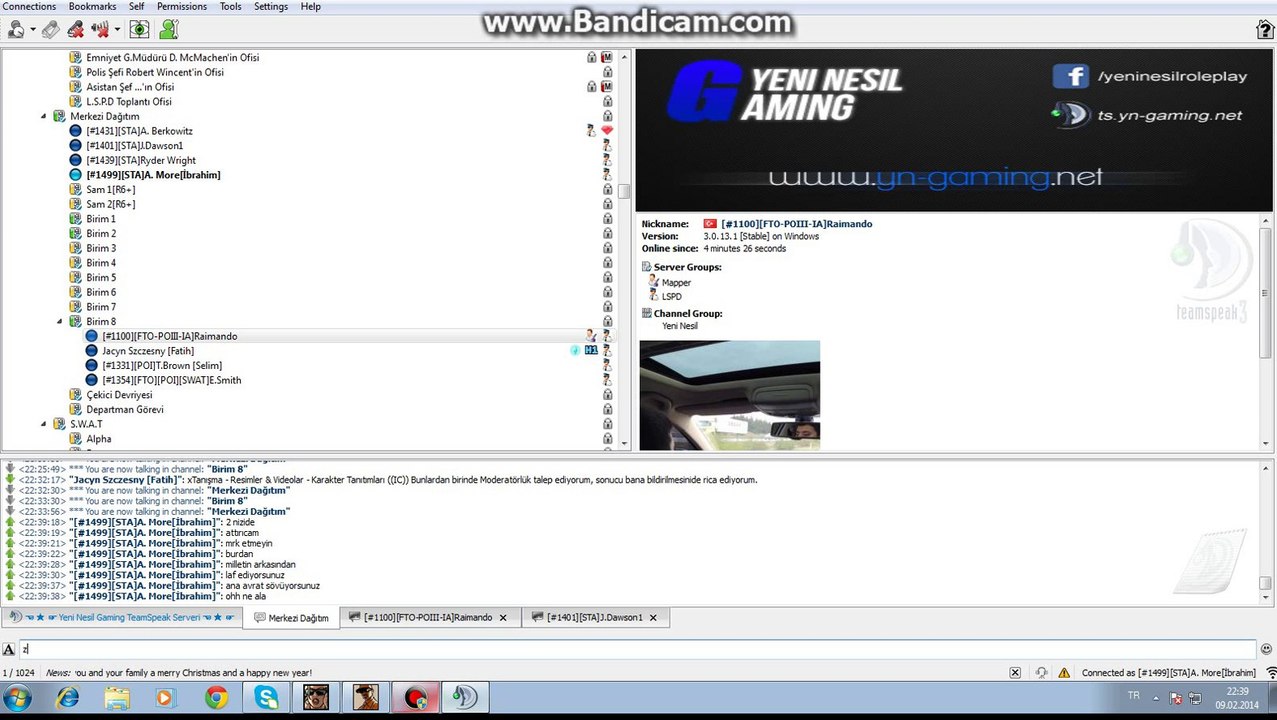
Task: Toggle subscribe to all channels eye icon
Action: pos(140,29)
